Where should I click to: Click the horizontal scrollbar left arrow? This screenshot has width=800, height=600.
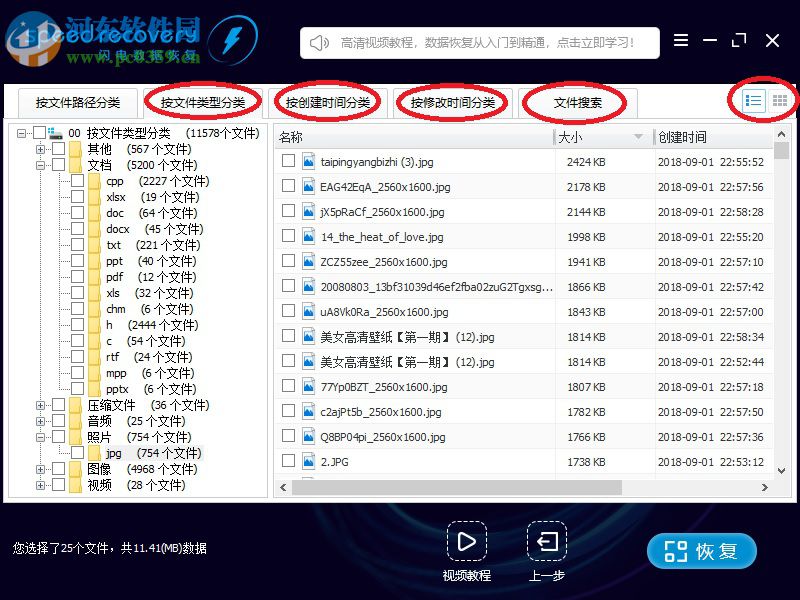click(x=284, y=487)
